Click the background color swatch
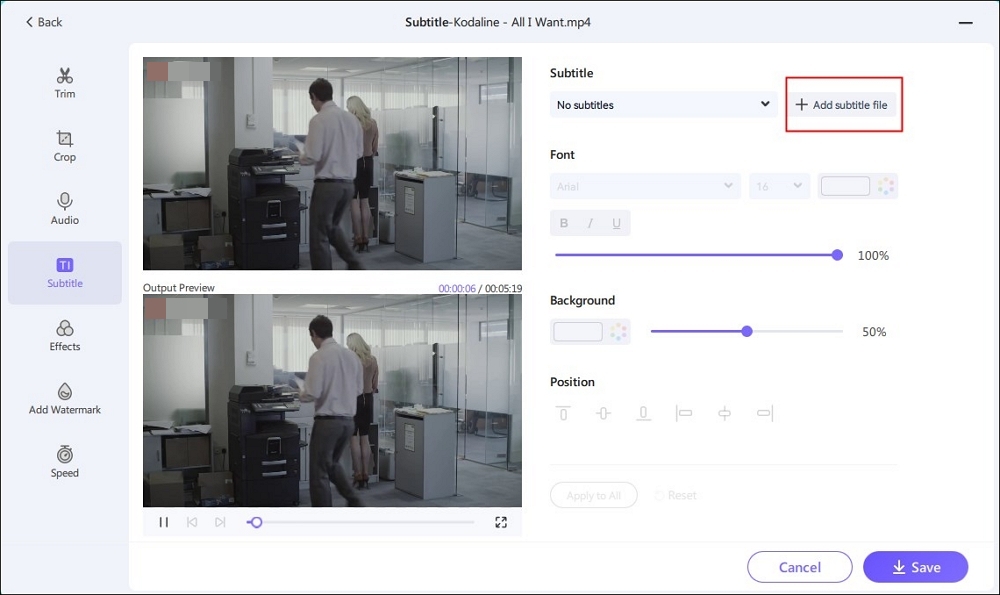 click(x=578, y=332)
